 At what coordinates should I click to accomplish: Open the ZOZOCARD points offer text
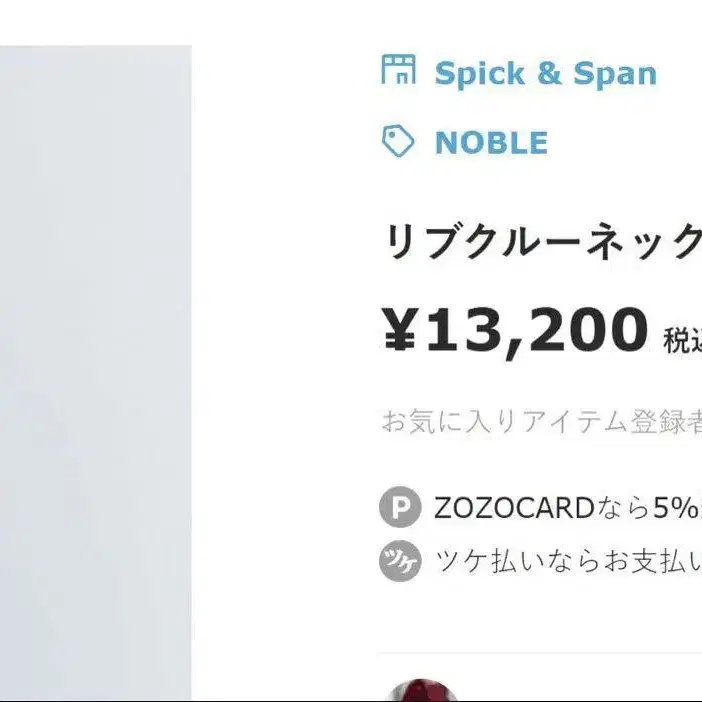[x=568, y=508]
